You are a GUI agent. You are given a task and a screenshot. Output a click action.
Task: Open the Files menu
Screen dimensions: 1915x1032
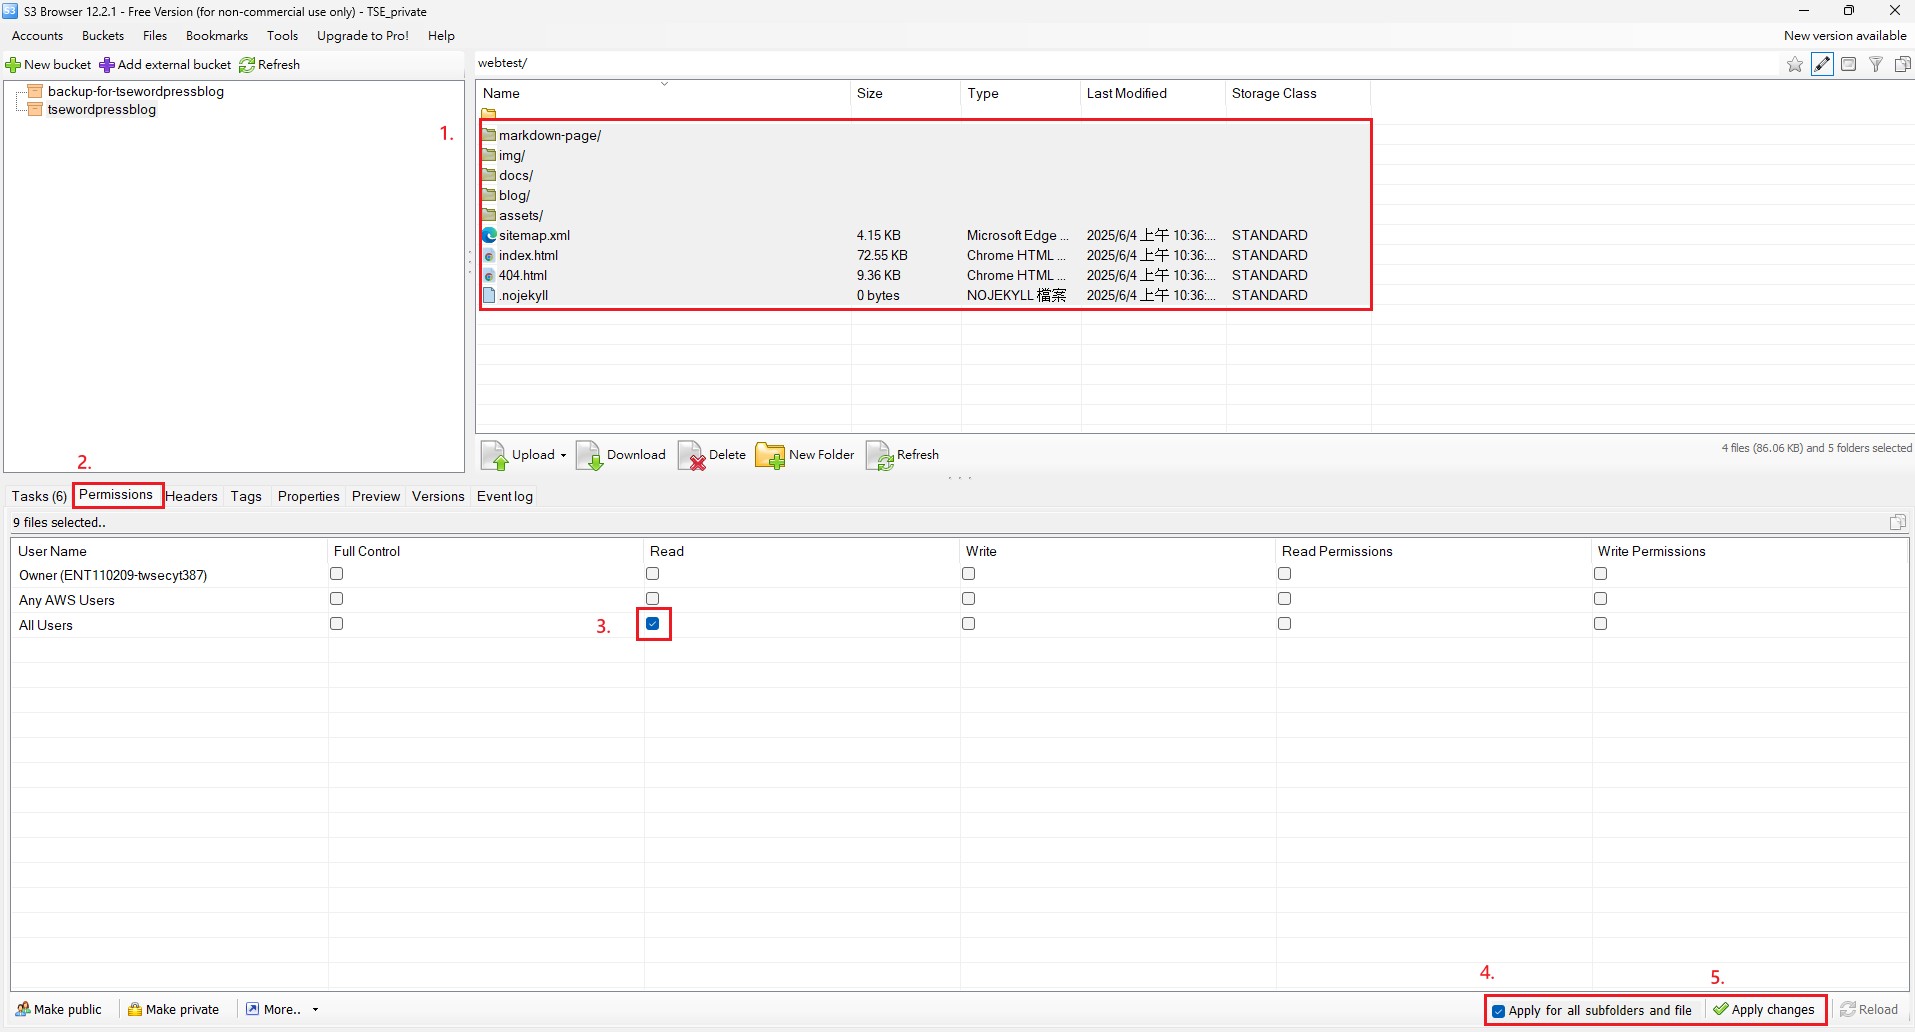[155, 36]
